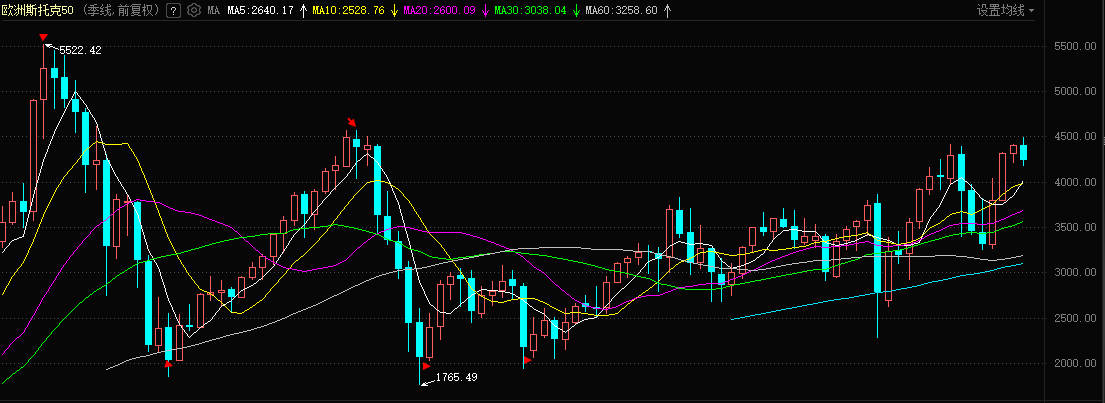The width and height of the screenshot is (1105, 403).
Task: Click the 5500.00 price axis label
Action: tap(1075, 46)
